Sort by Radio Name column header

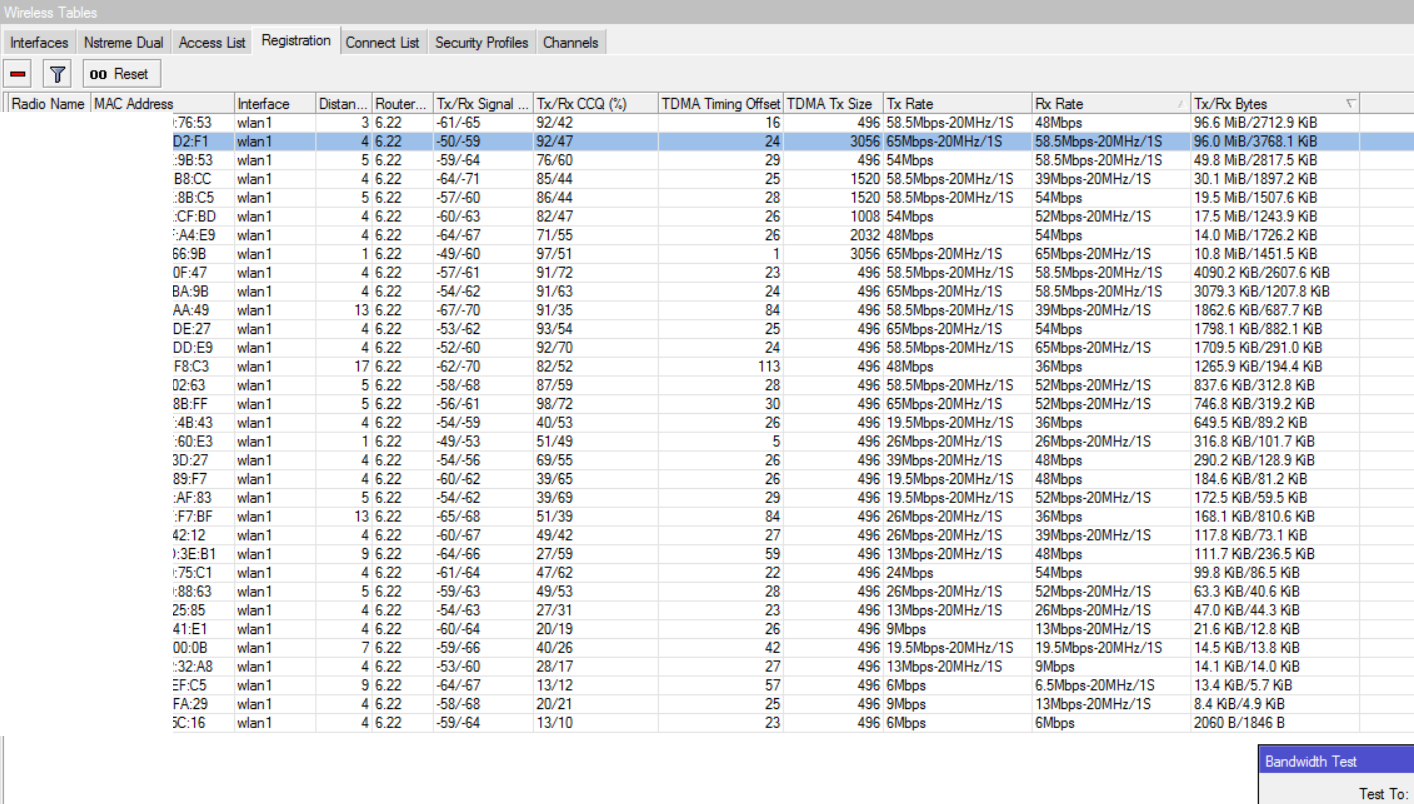click(49, 103)
